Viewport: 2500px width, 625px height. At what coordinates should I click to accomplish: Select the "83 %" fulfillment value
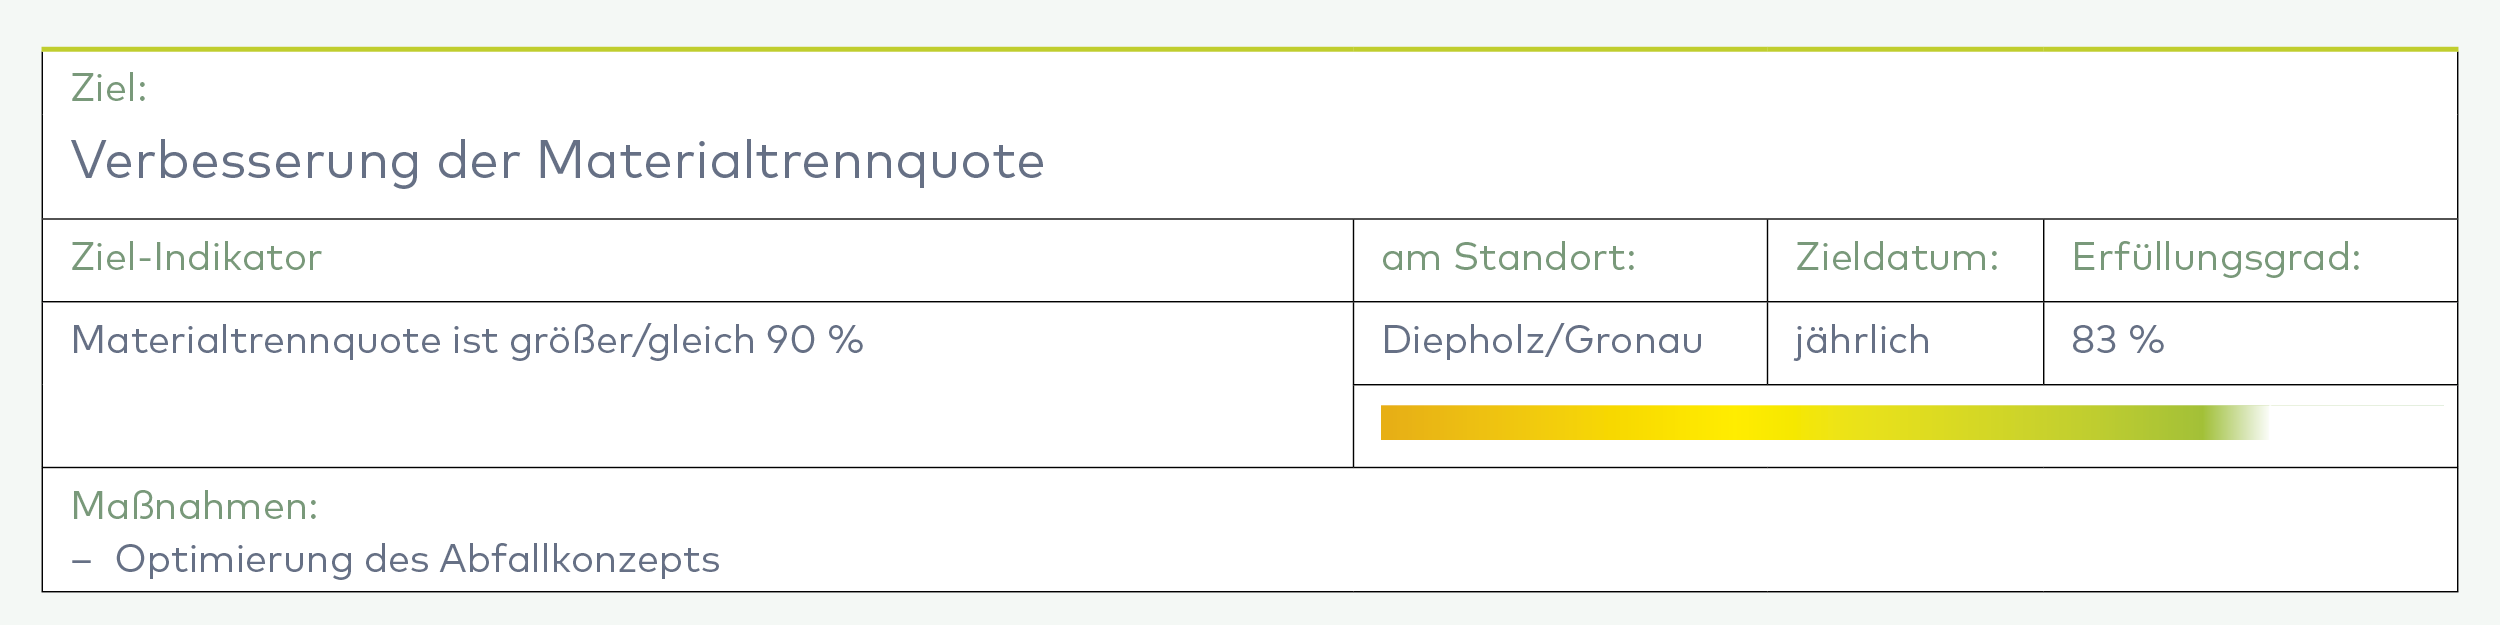pos(2117,341)
